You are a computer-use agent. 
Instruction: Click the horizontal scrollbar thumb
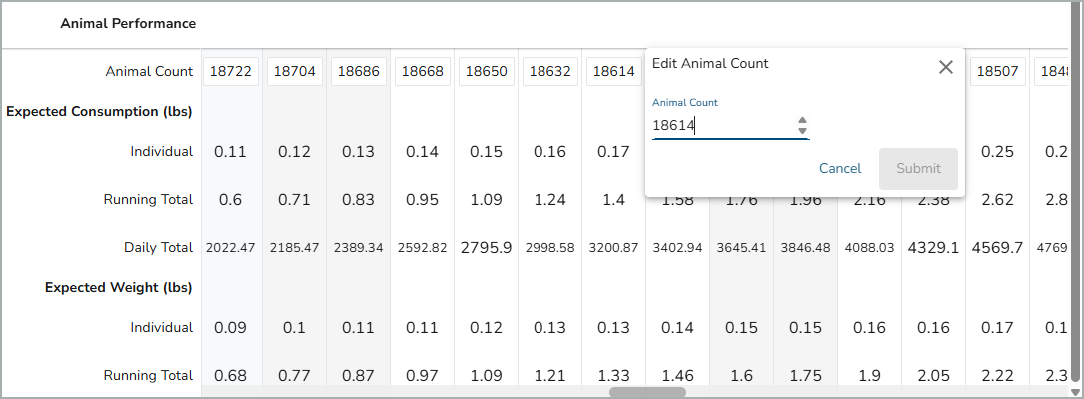tap(647, 392)
